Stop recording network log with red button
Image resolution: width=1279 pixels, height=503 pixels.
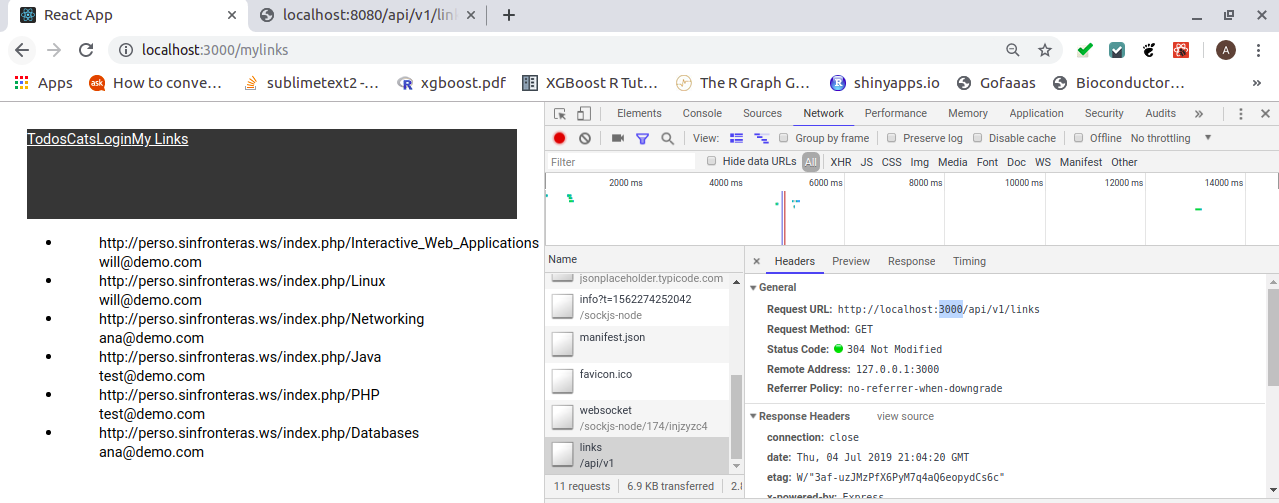560,138
